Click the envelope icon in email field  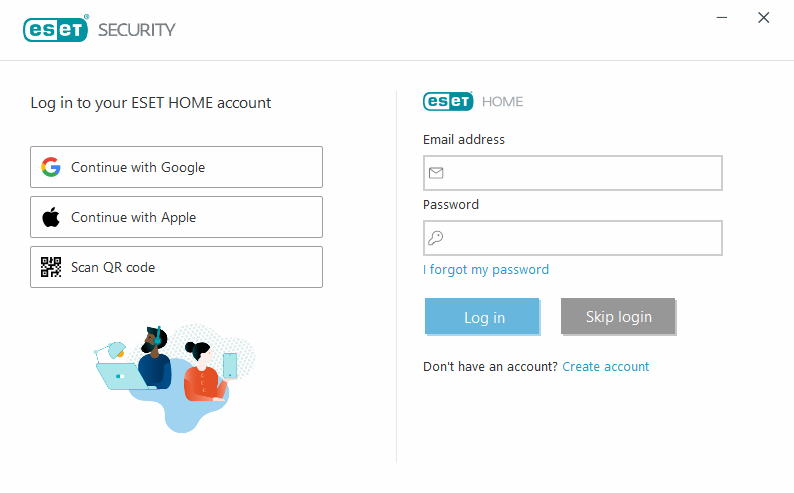436,173
